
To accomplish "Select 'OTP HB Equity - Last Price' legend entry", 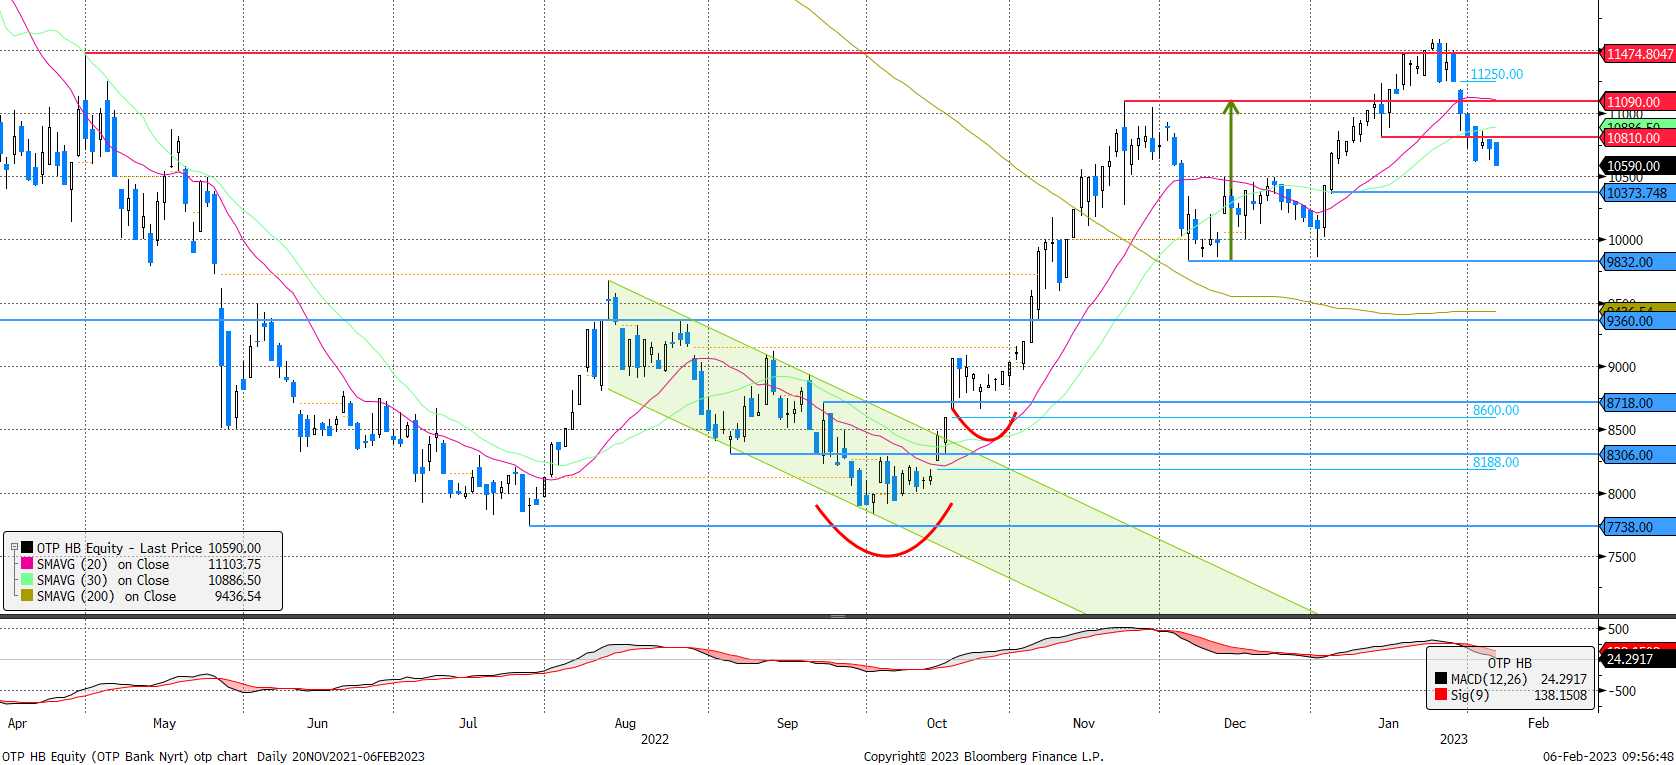I will click(x=120, y=548).
